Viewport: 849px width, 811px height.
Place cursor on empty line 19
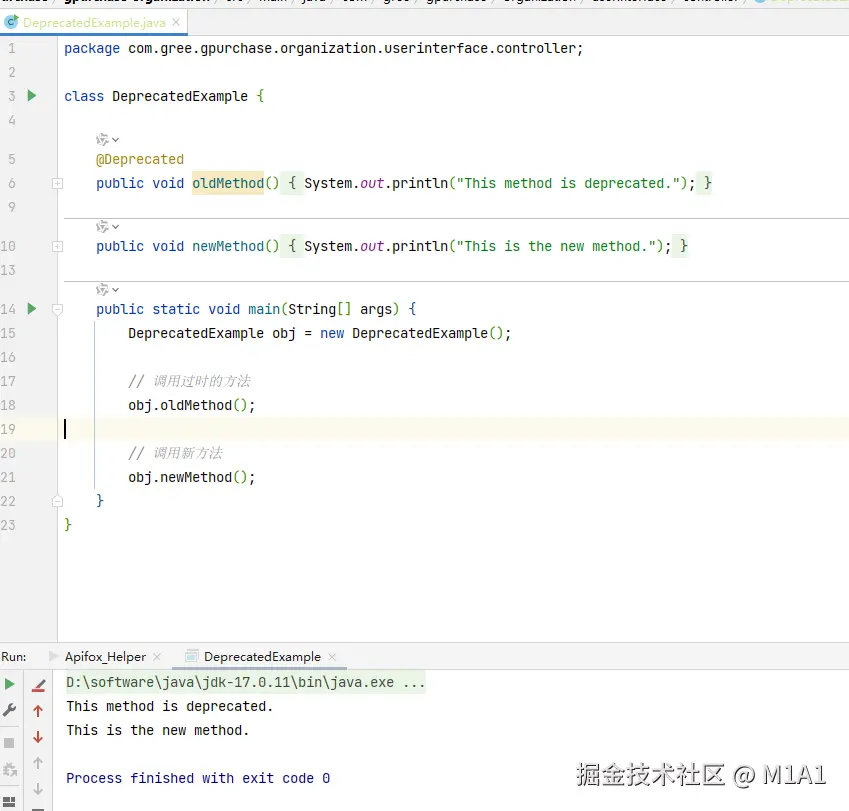(455, 429)
